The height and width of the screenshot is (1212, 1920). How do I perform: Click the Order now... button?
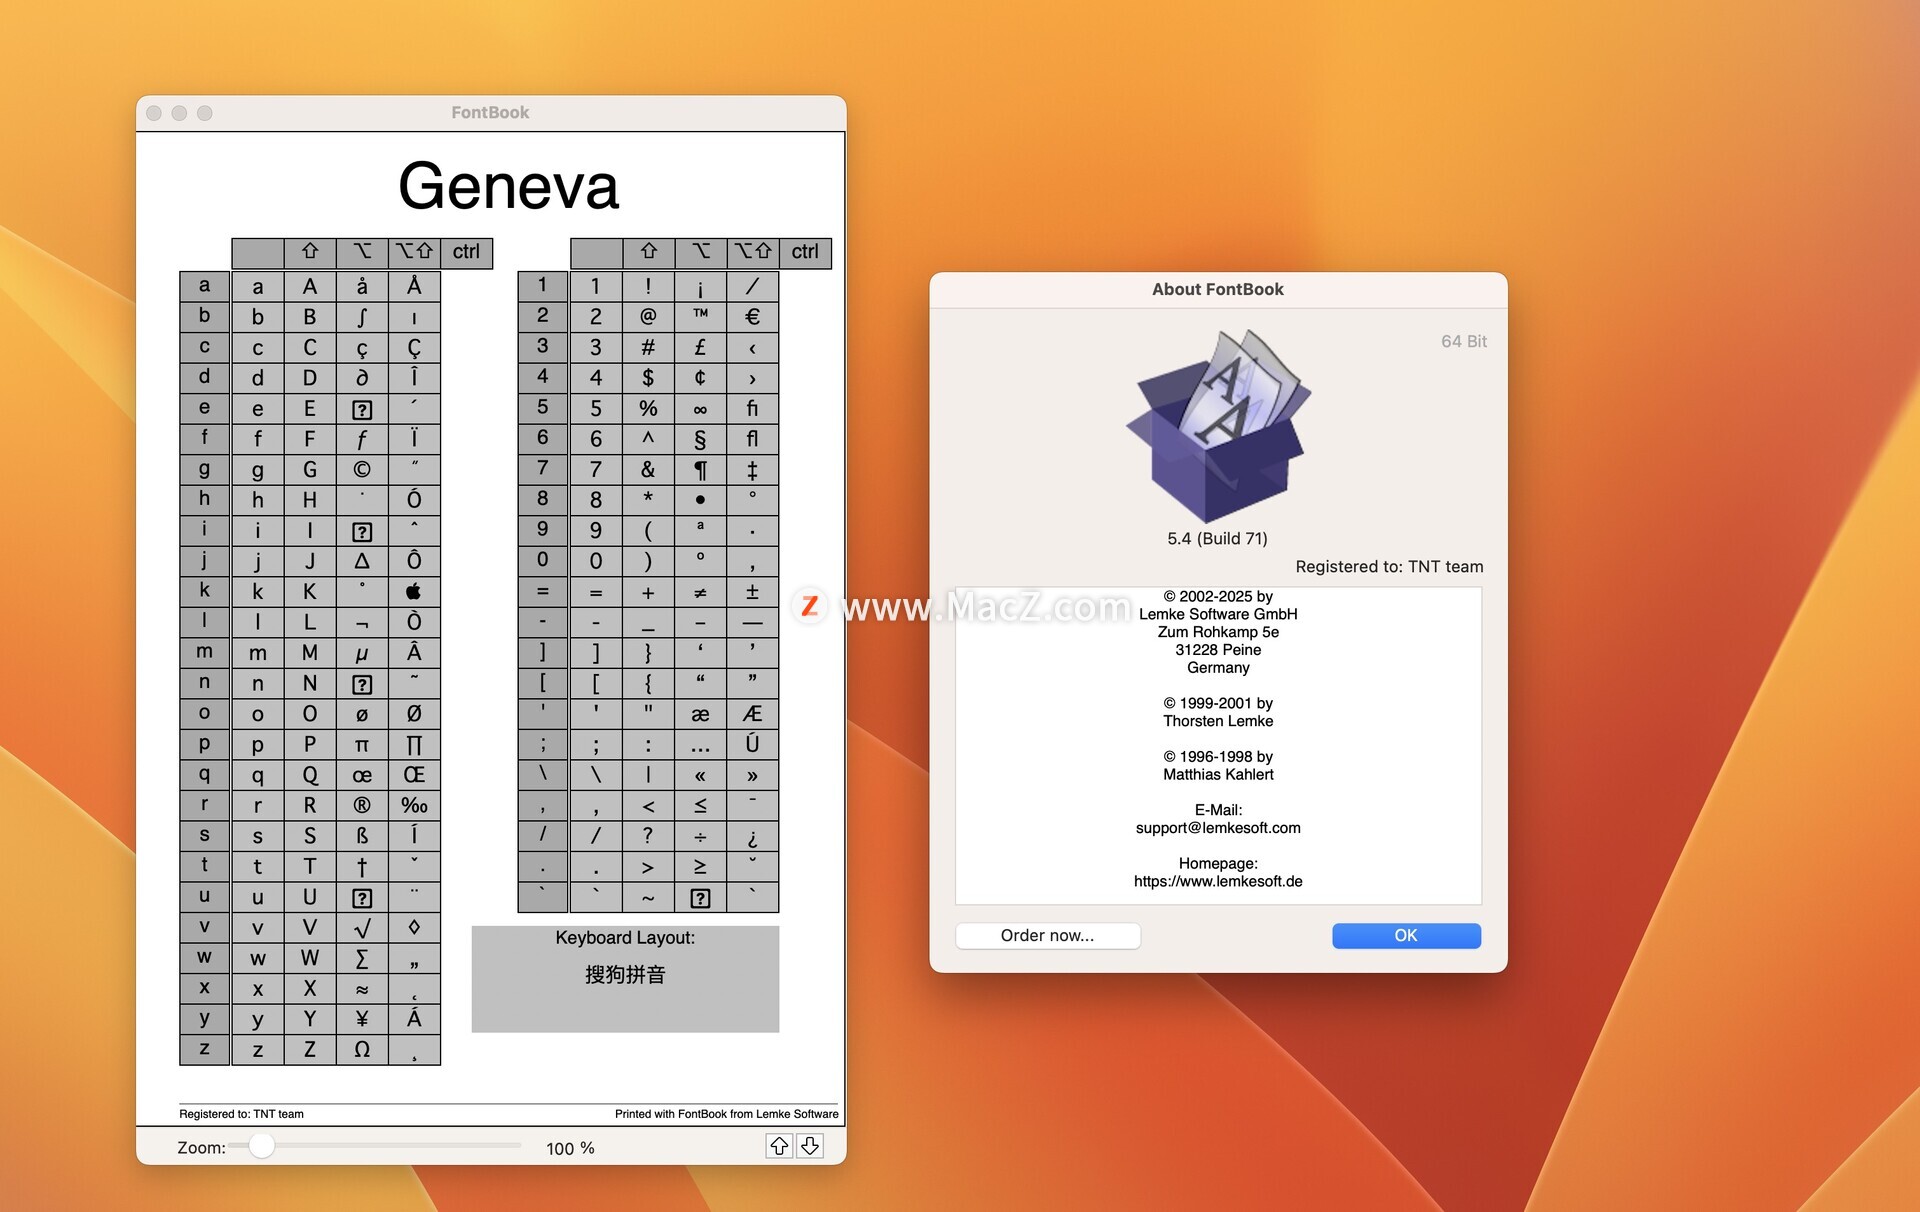[1047, 935]
